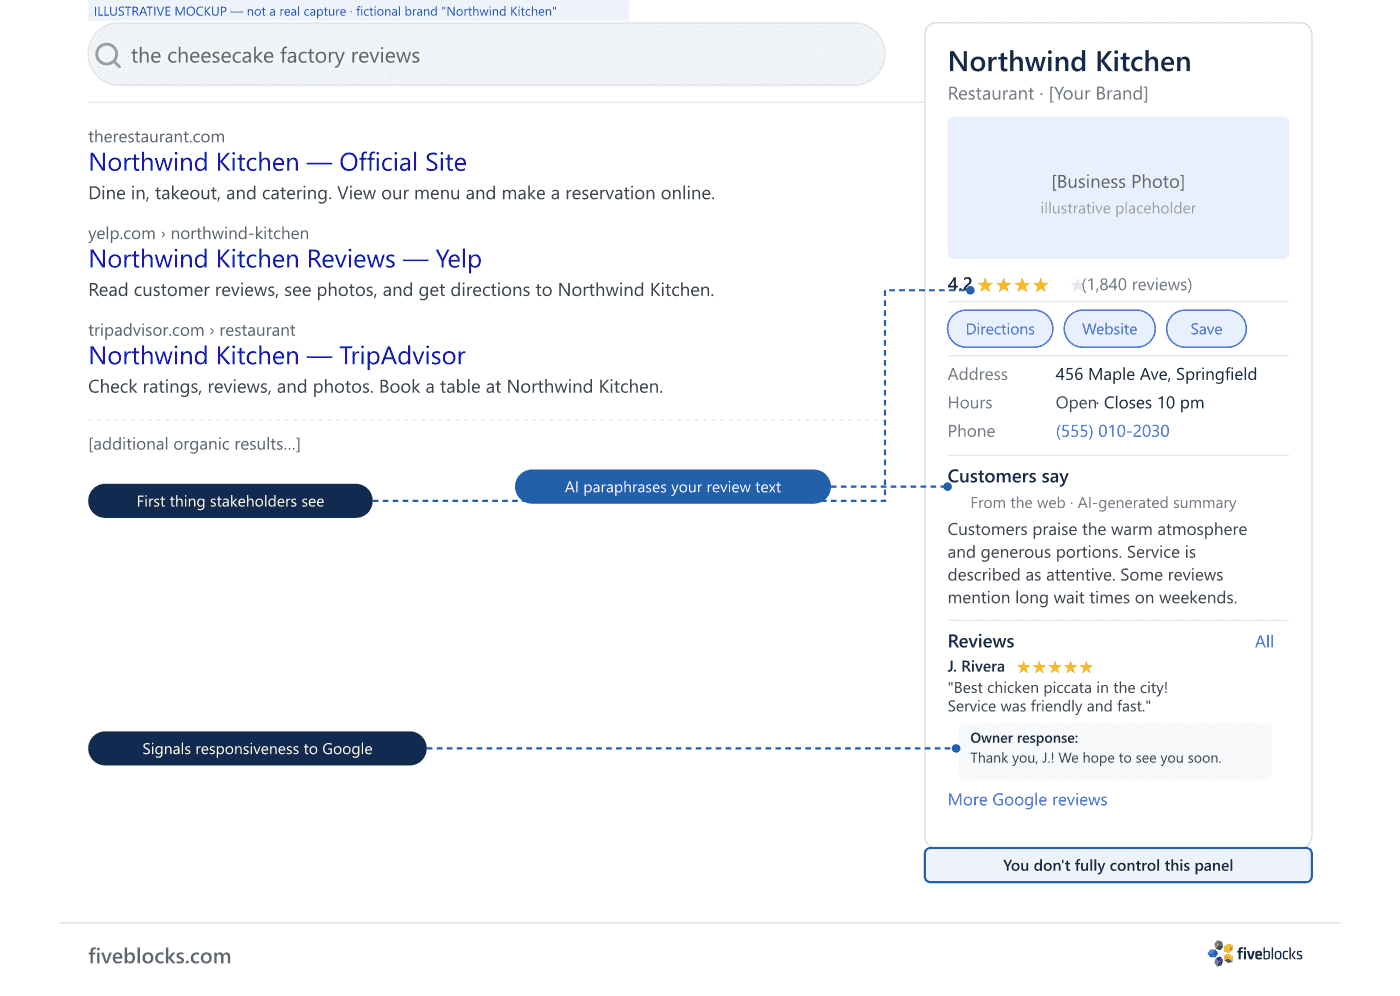Call the phone number (555) 010-2030
The width and height of the screenshot is (1400, 996).
point(1112,431)
